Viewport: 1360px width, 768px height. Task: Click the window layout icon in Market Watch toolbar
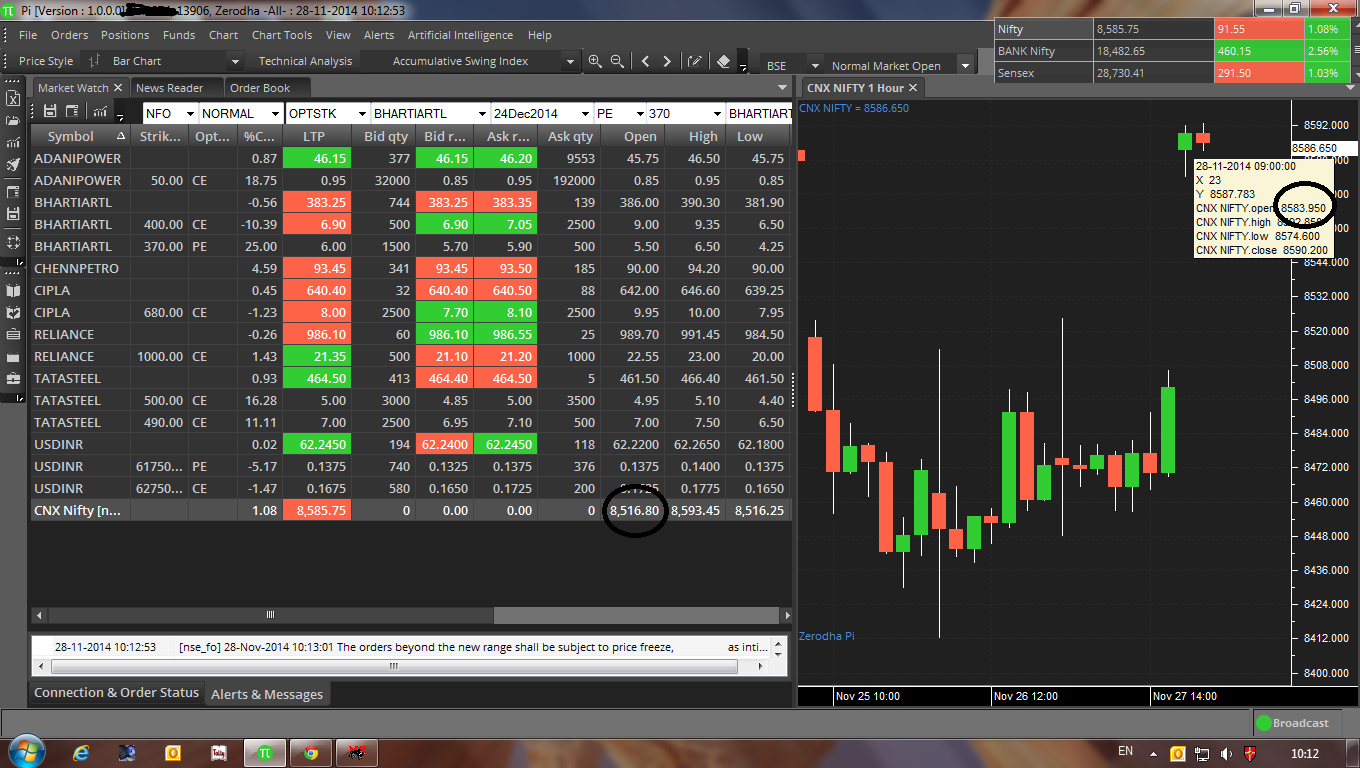pyautogui.click(x=72, y=111)
